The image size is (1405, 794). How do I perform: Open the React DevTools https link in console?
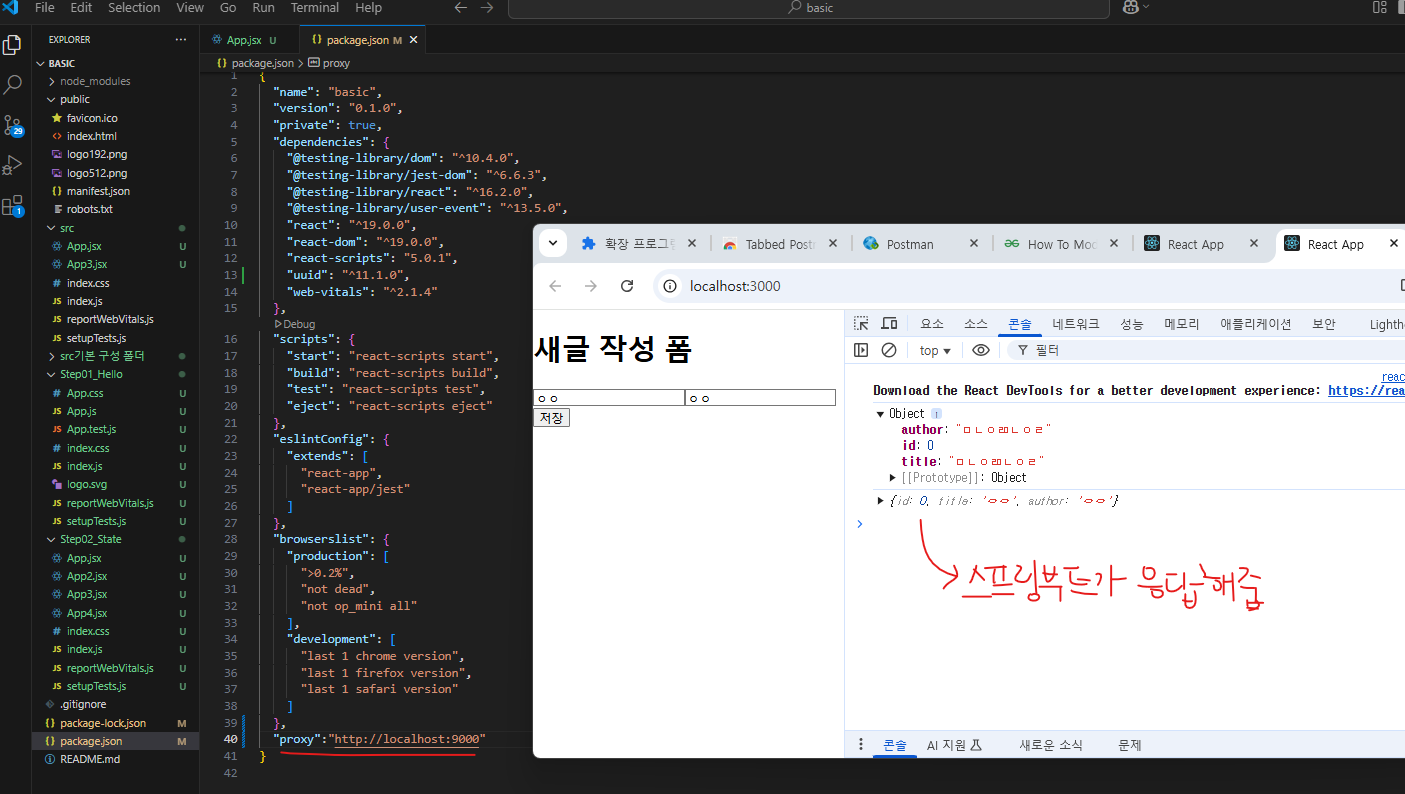1366,391
